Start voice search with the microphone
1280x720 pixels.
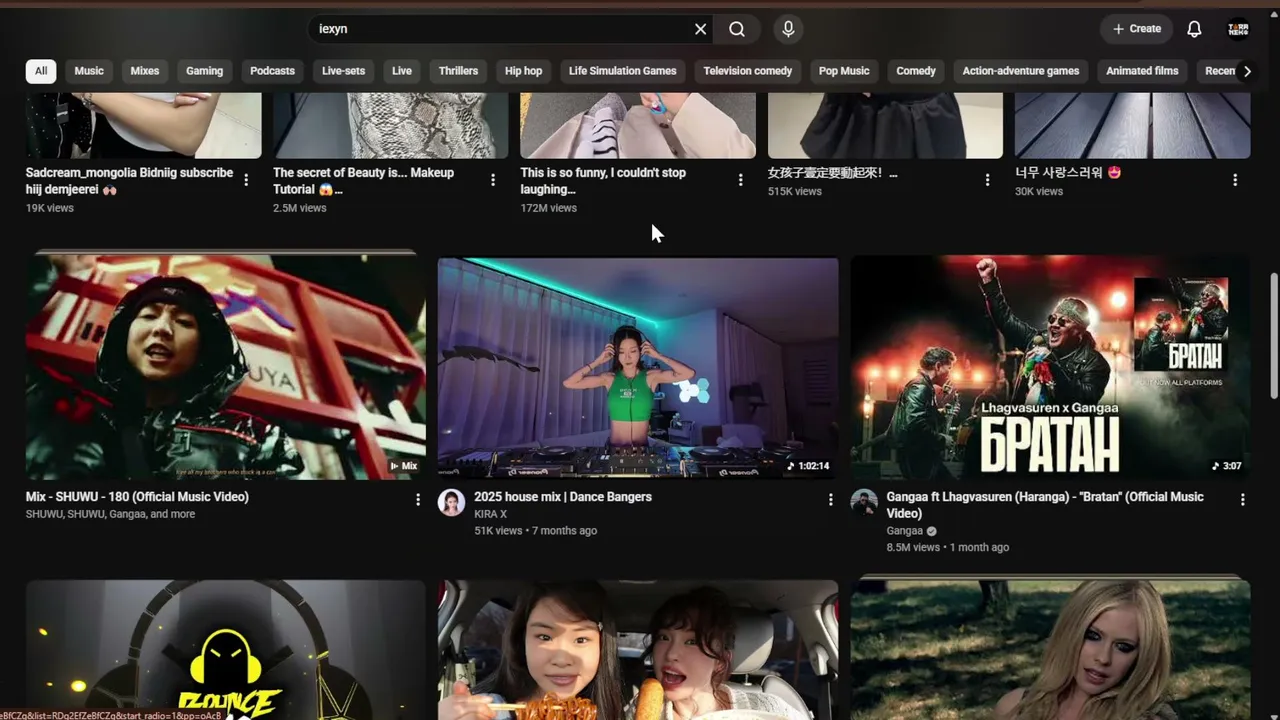[788, 29]
